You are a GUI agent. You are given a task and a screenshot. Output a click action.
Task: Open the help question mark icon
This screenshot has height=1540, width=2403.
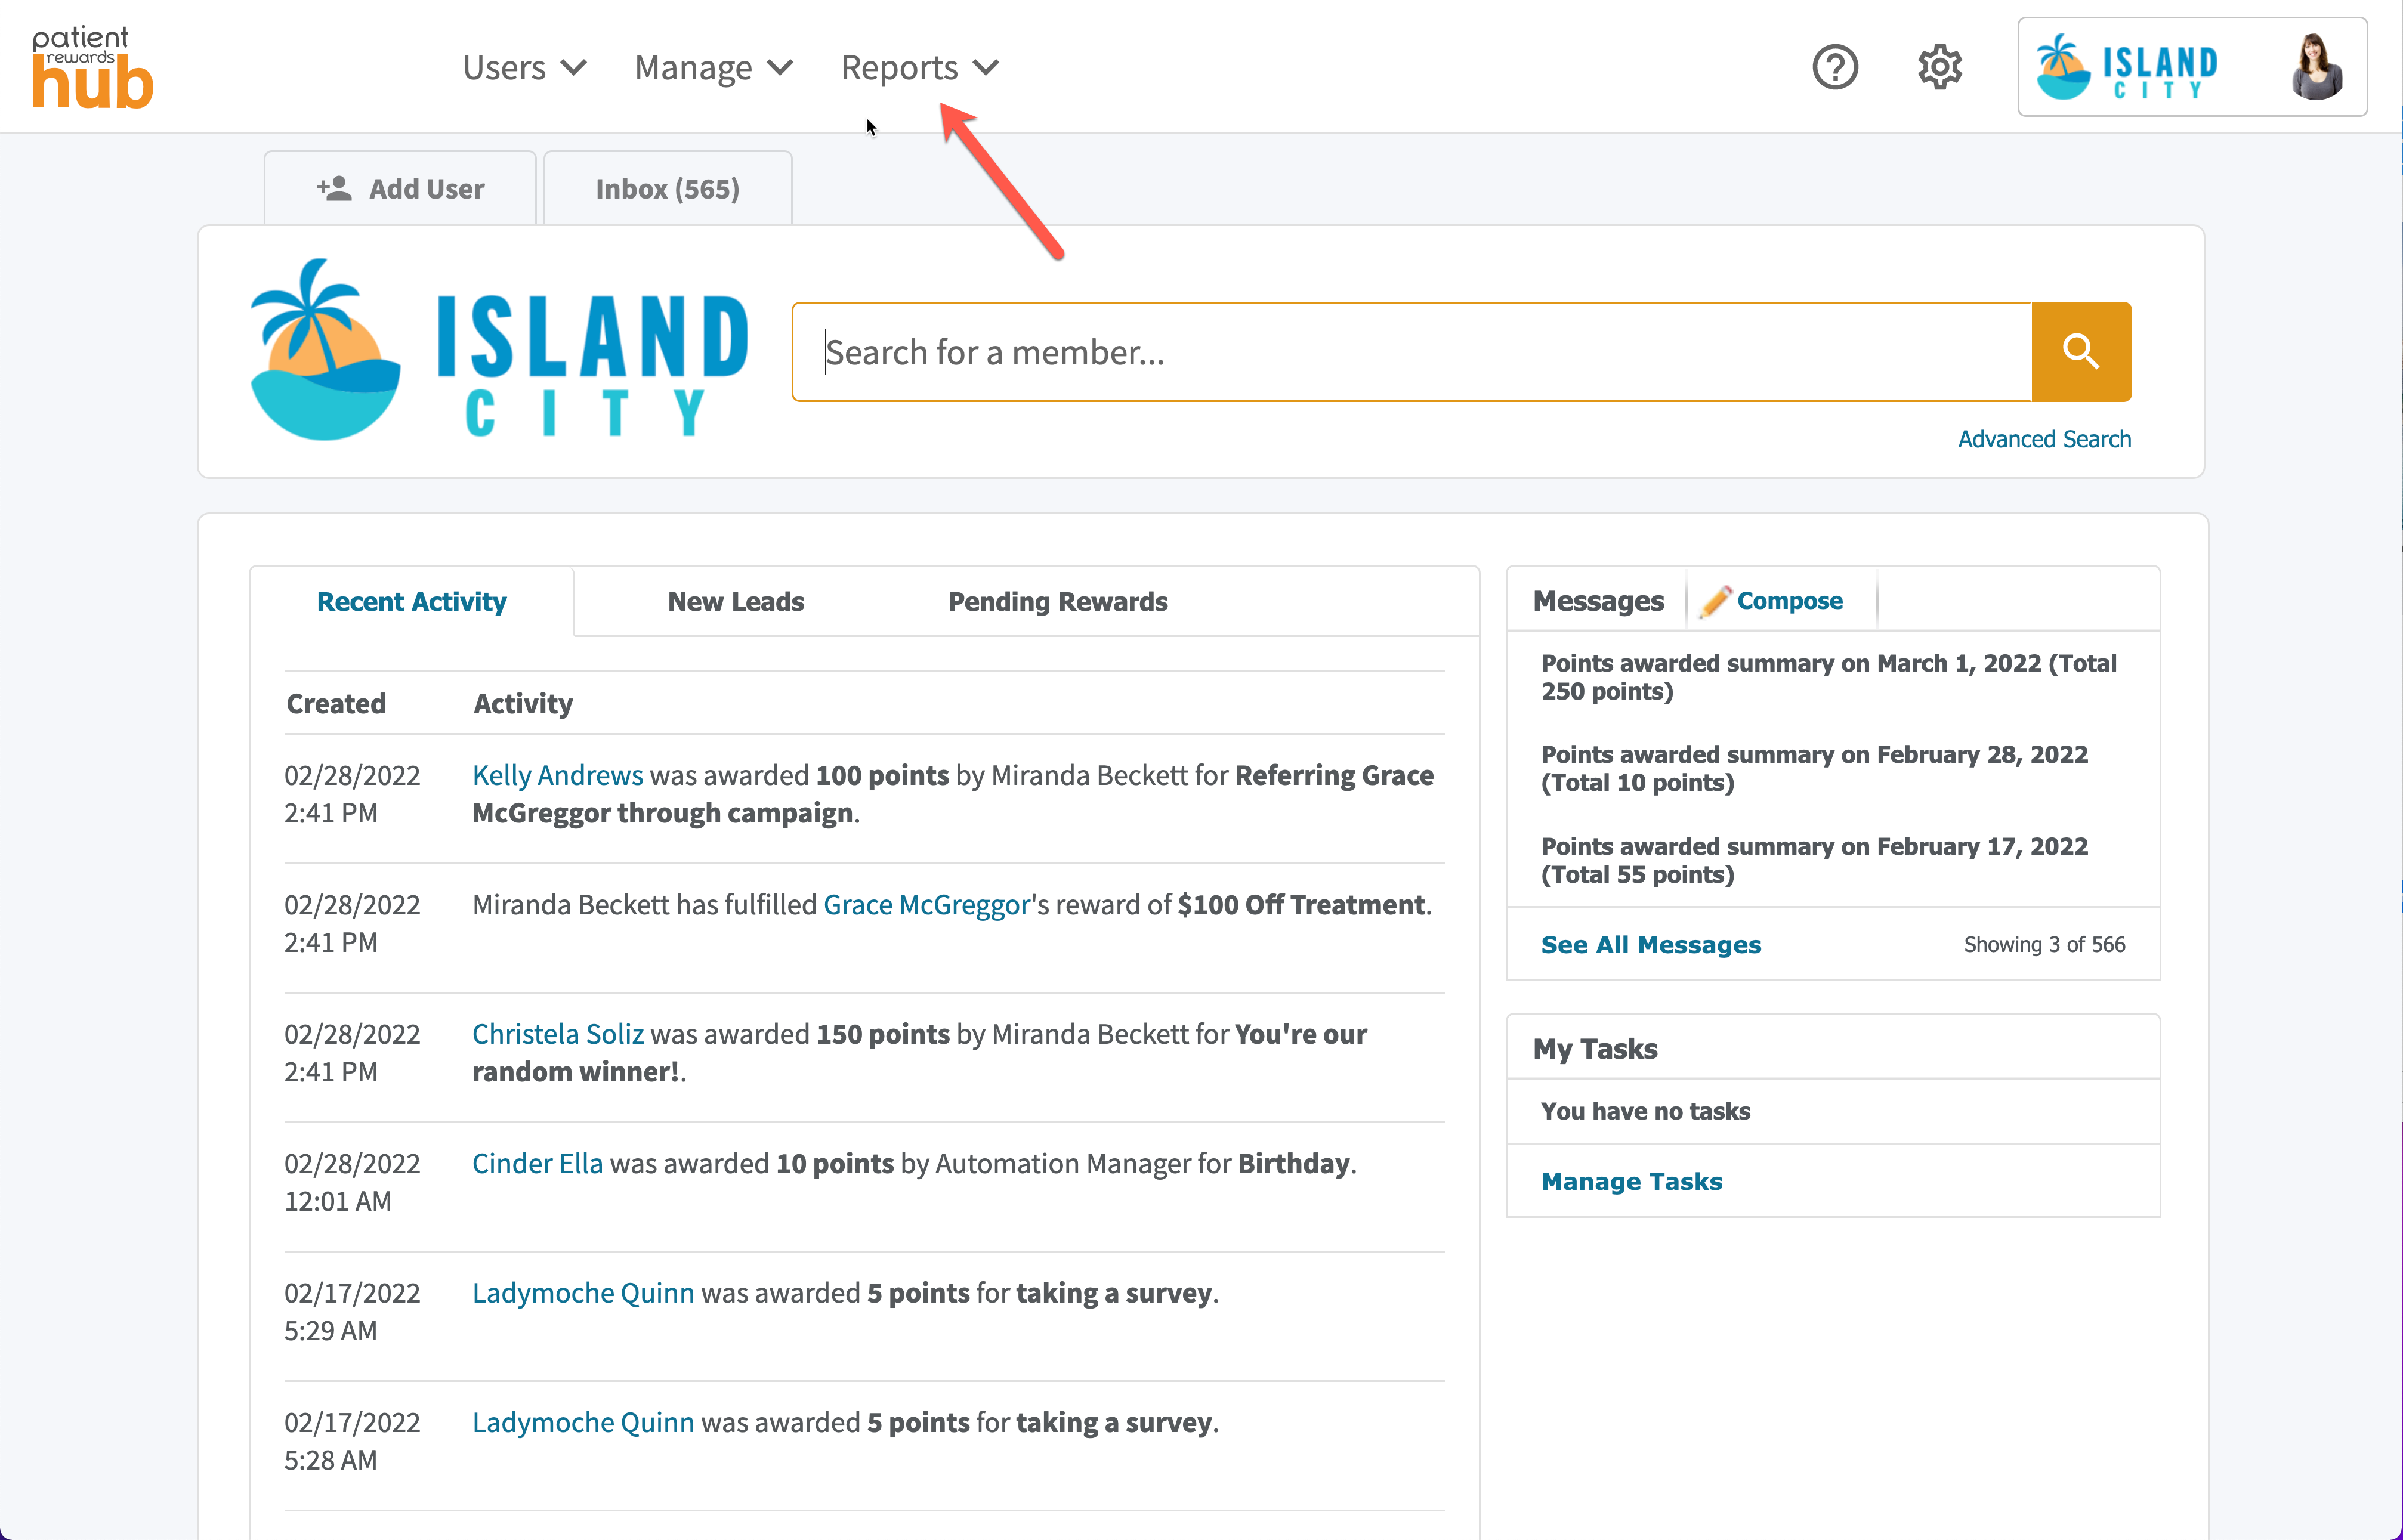(x=1835, y=67)
